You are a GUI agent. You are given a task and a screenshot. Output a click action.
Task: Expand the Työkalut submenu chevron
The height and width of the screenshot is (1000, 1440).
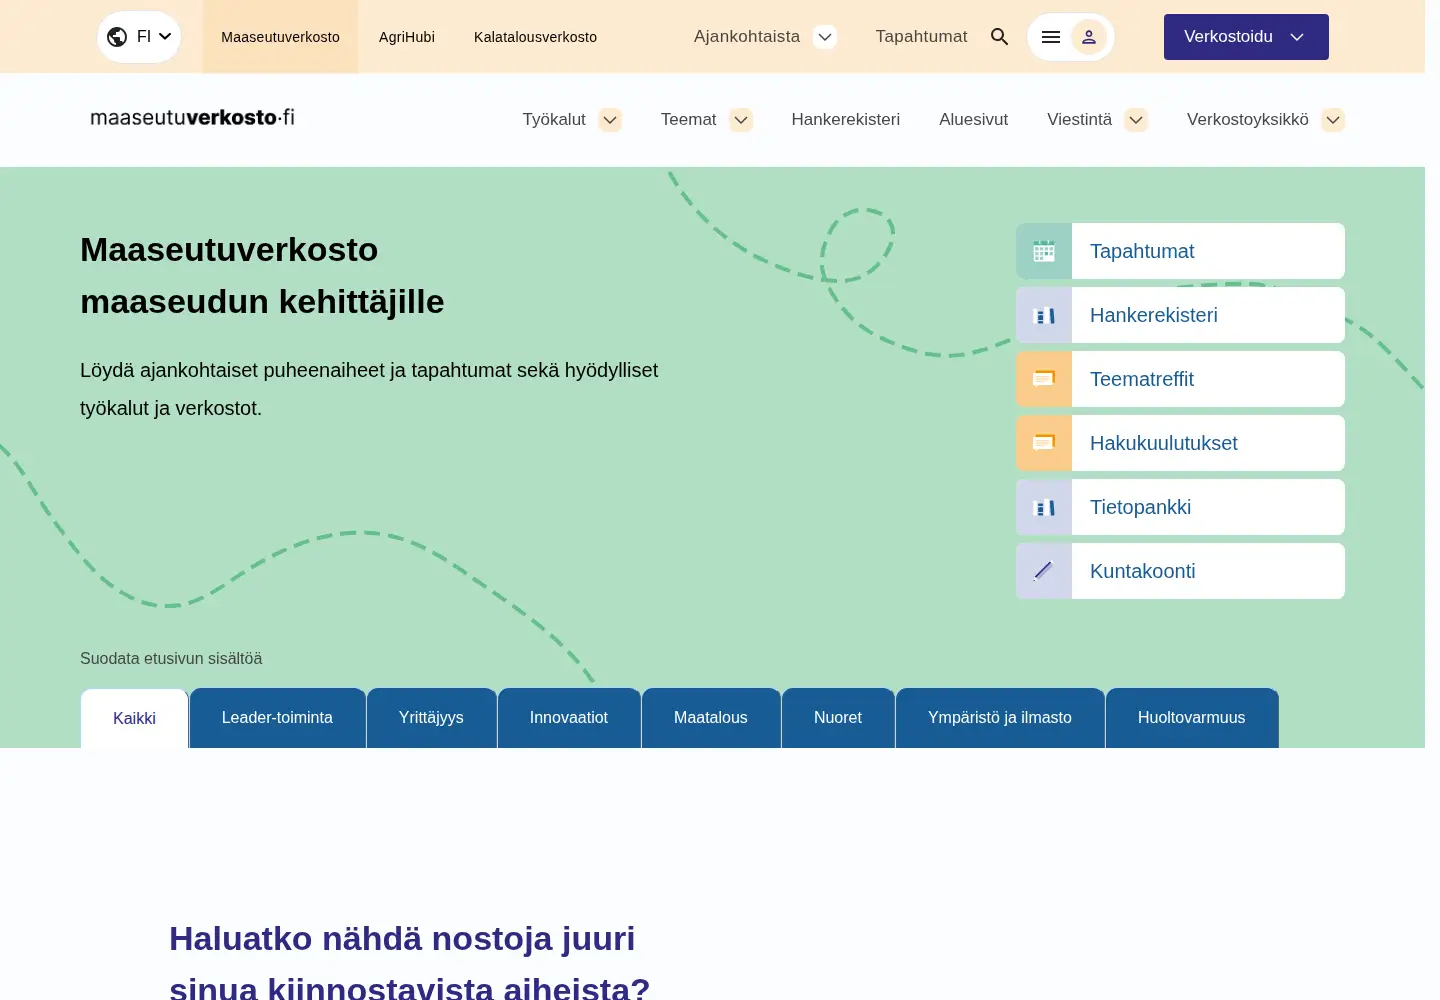click(610, 120)
